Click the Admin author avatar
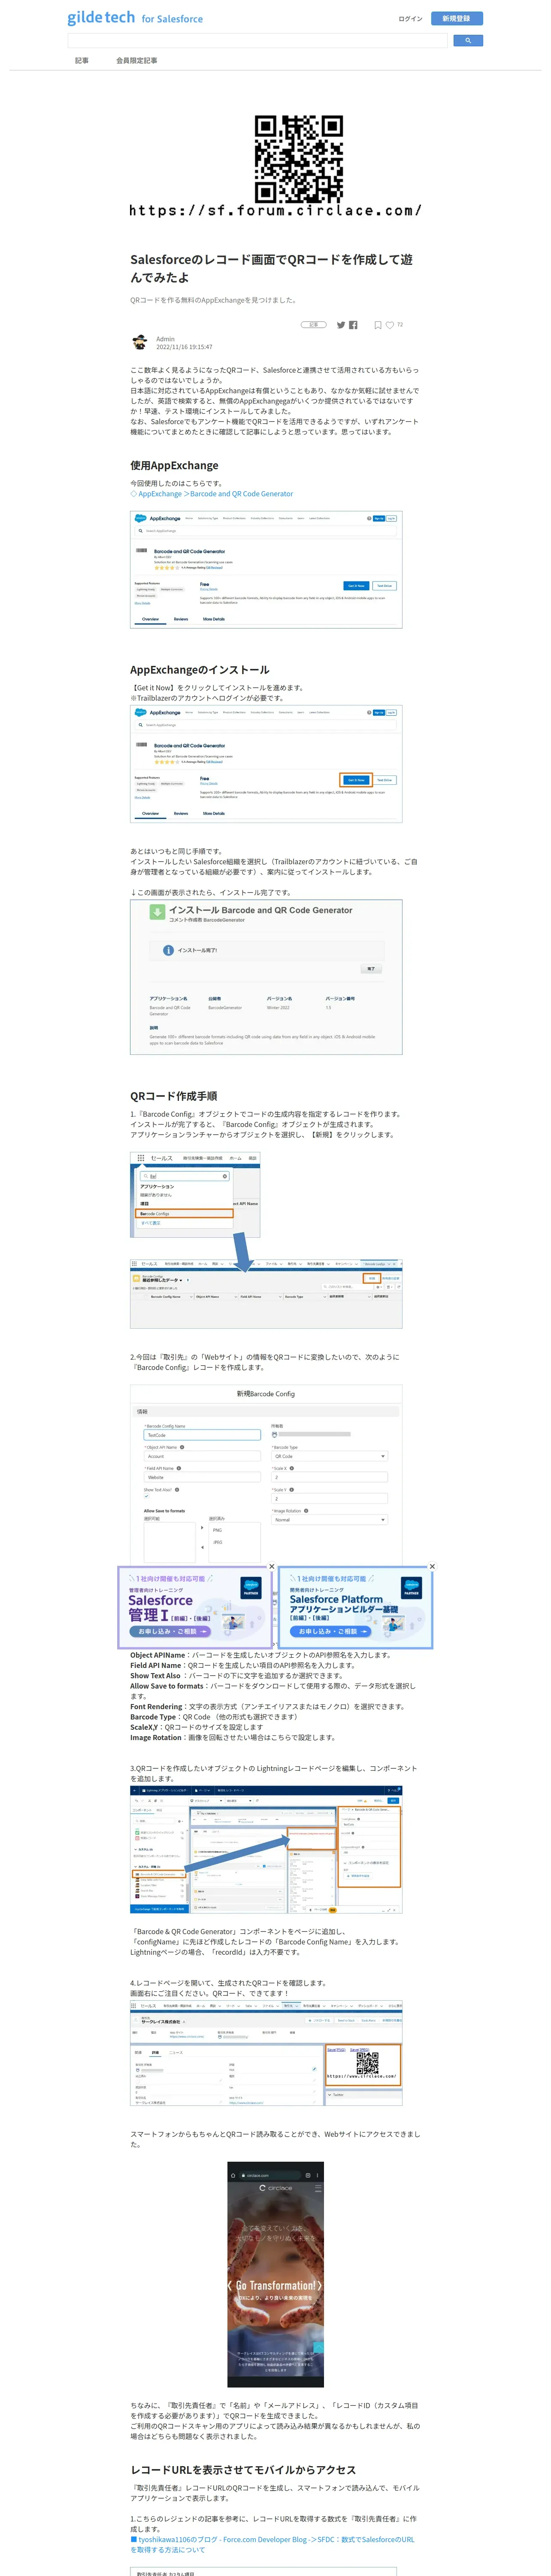551x2576 pixels. coord(140,343)
